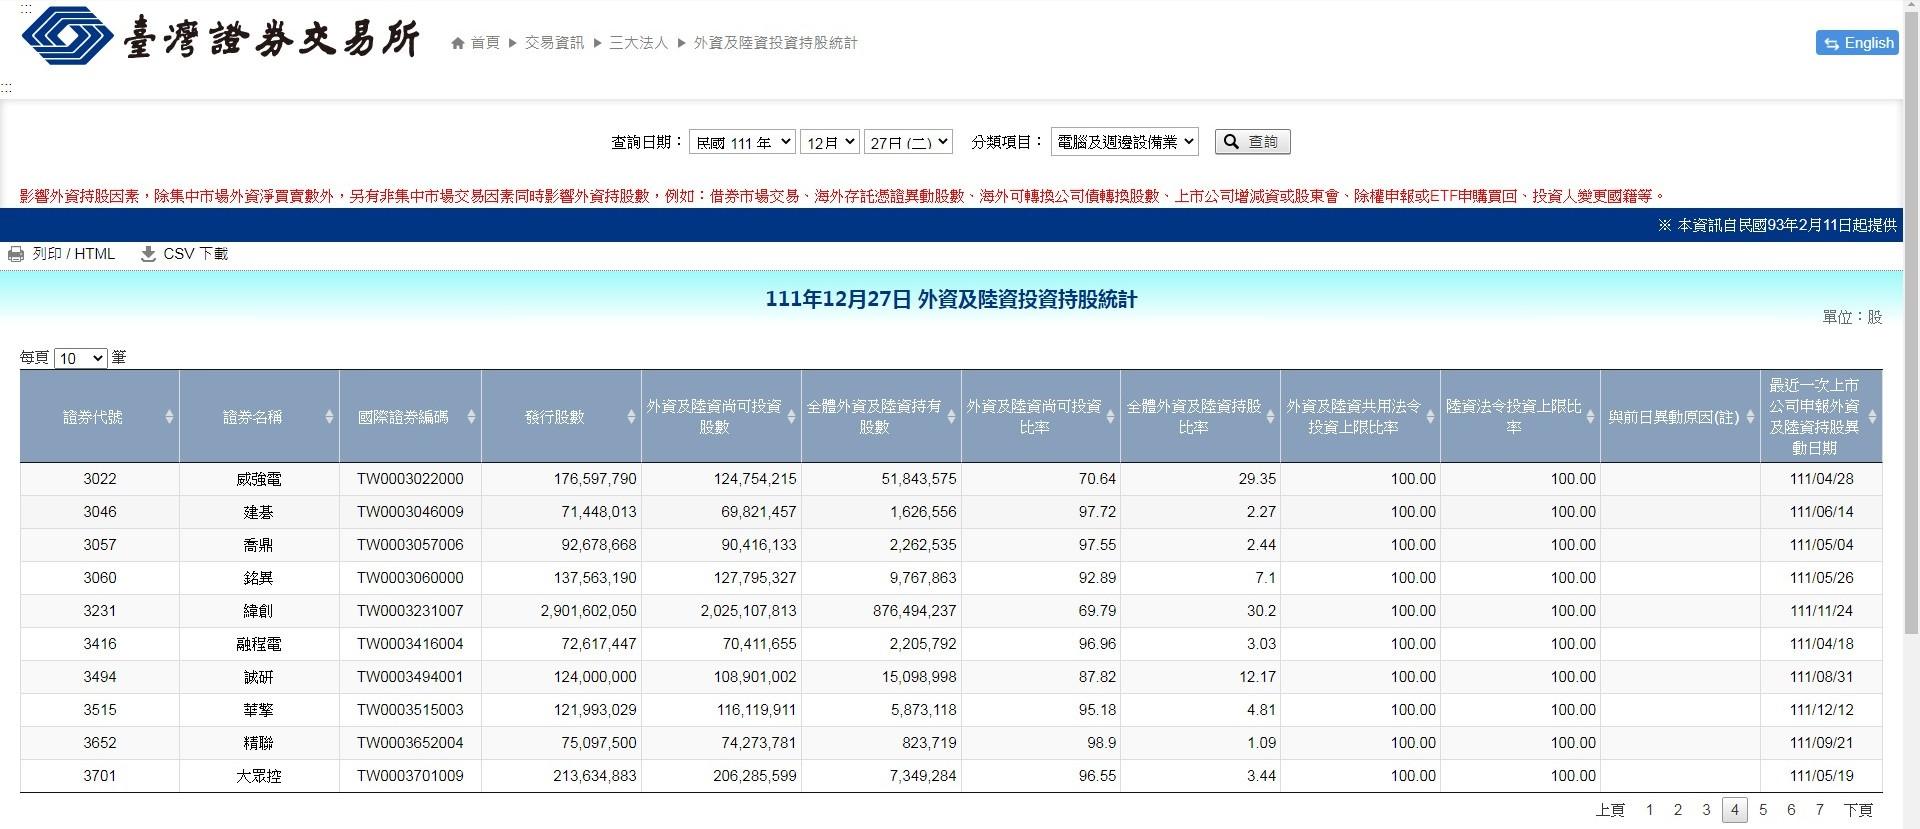The height and width of the screenshot is (829, 1920).
Task: Click the printer icon for 列印 / HTML
Action: click(x=16, y=254)
